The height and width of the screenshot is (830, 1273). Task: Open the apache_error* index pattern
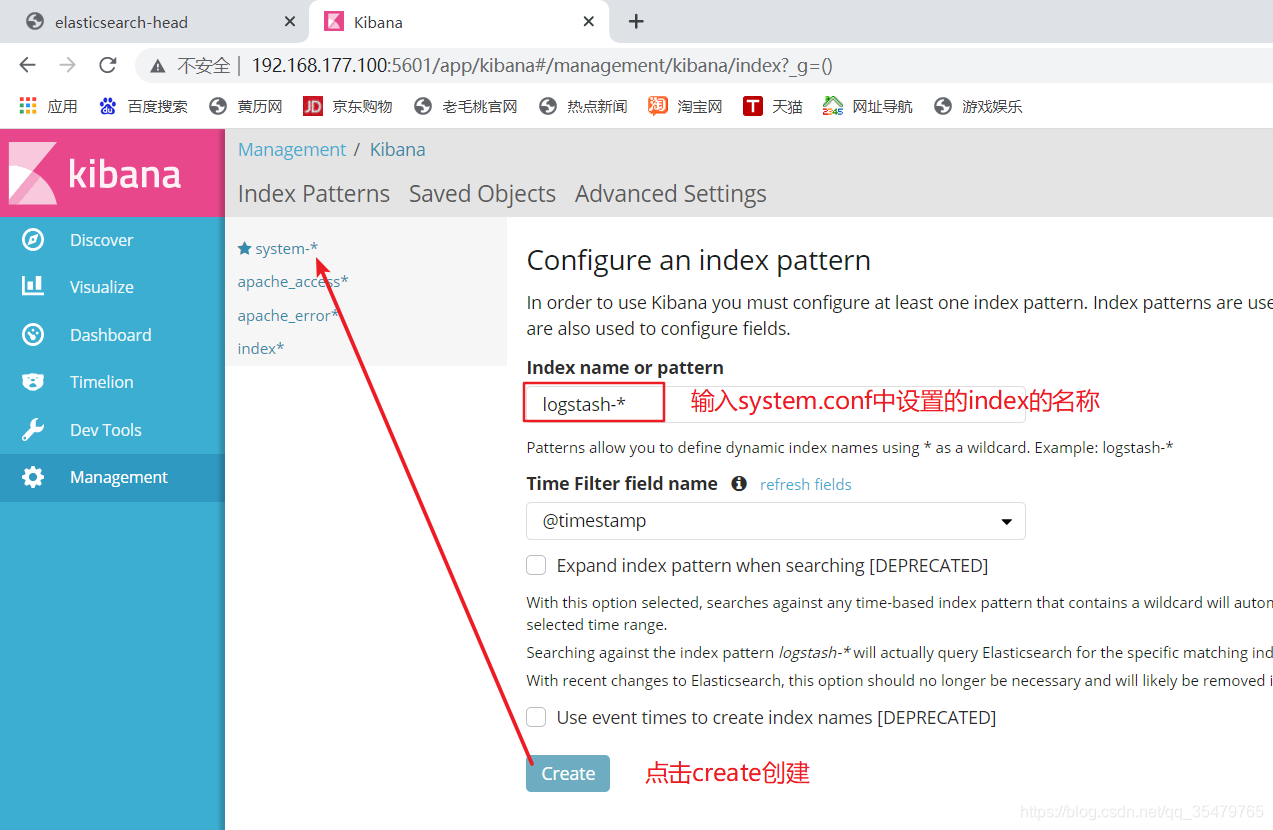(288, 315)
